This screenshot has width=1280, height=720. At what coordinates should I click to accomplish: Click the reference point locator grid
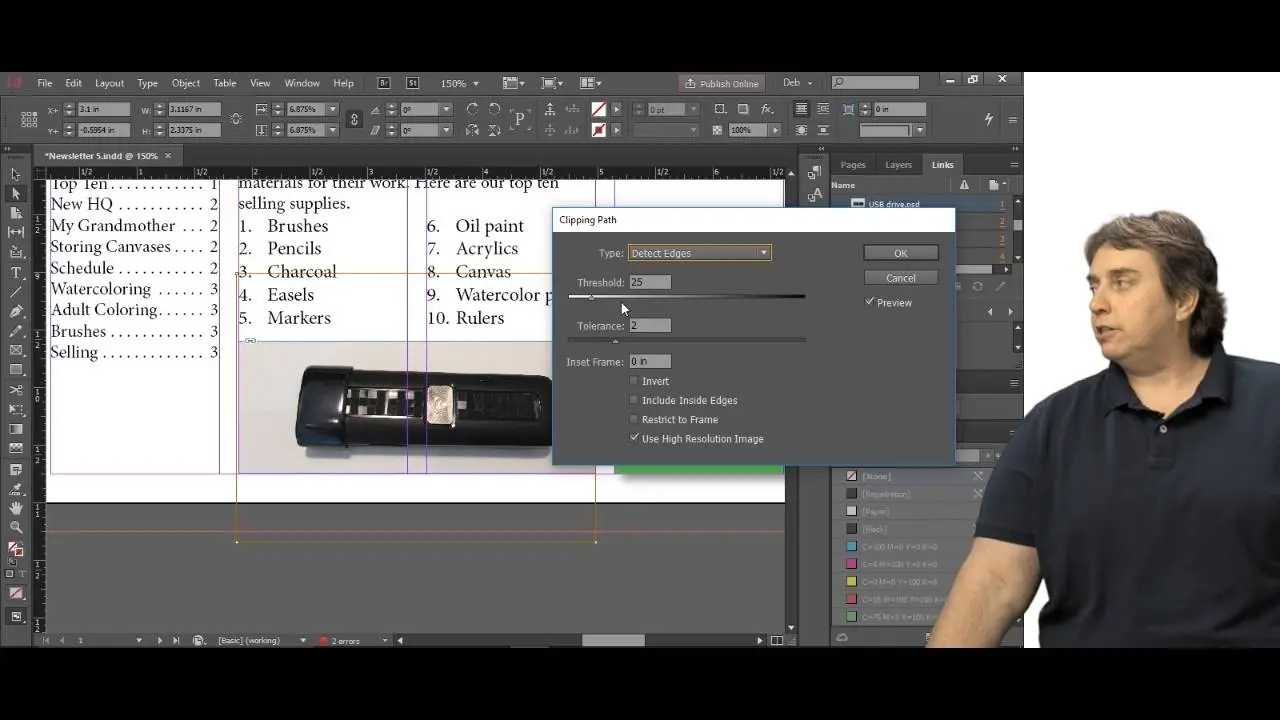30,119
